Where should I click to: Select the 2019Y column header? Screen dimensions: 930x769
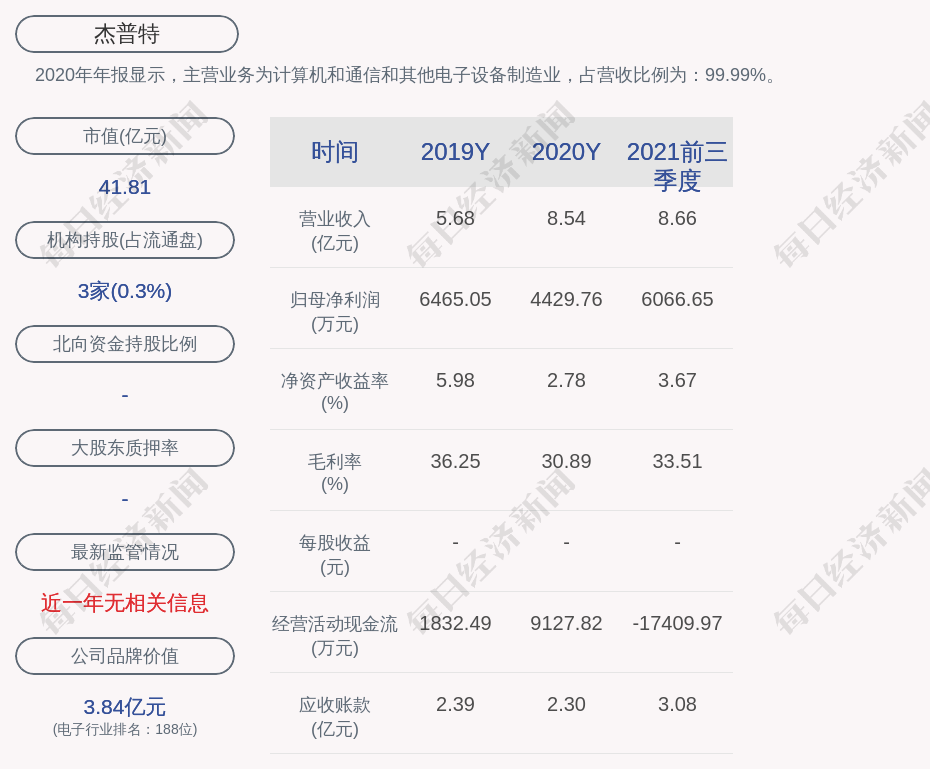click(x=455, y=152)
